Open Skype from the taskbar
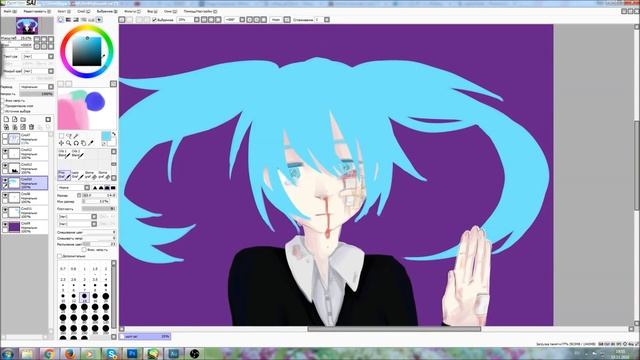Screen dimensions: 640x360 point(111,353)
